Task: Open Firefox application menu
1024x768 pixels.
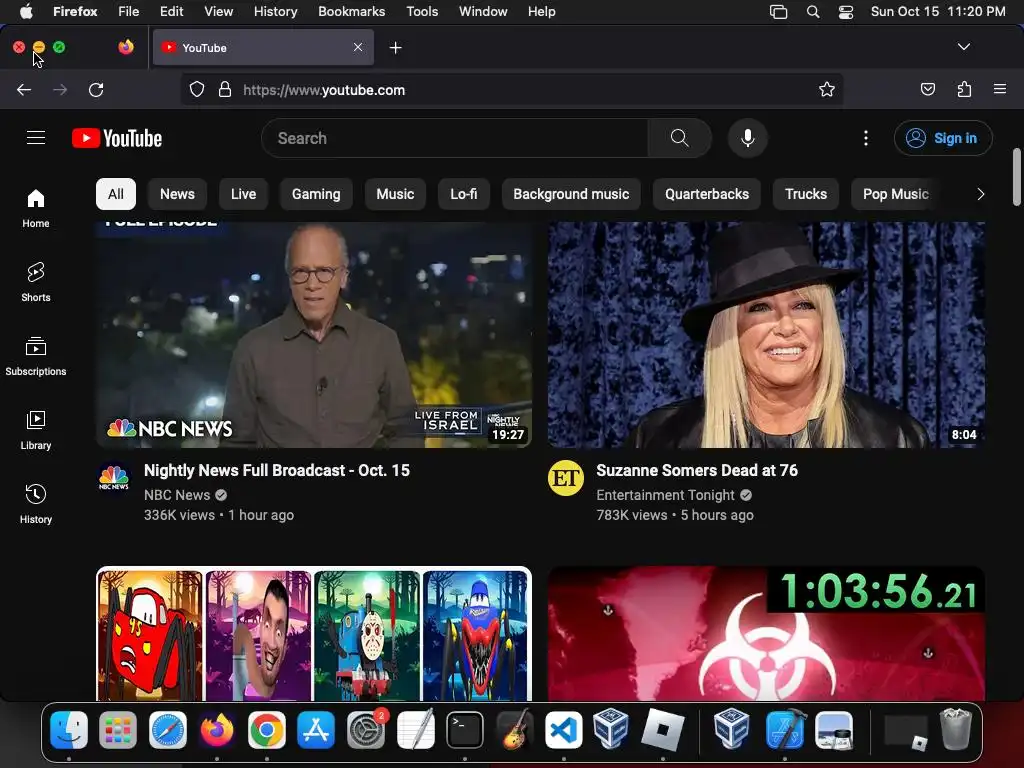Action: 1000,89
